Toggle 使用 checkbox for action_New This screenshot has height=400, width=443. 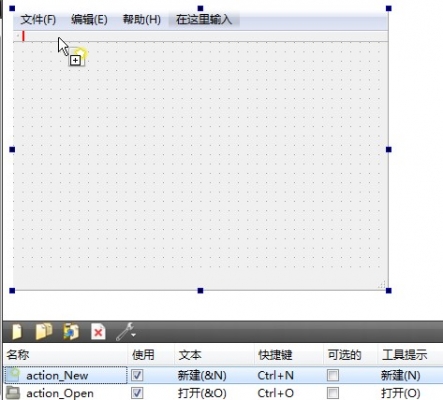pos(137,375)
